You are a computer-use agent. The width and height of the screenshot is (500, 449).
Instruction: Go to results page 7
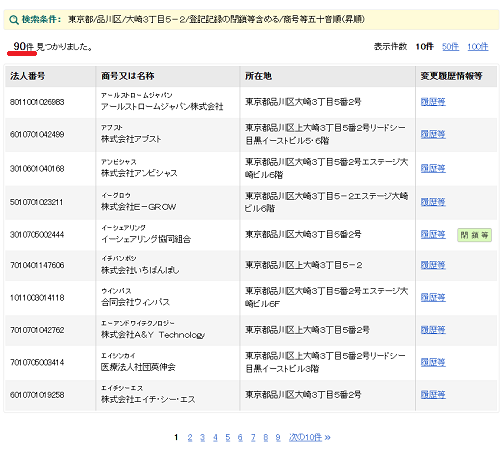[x=253, y=437]
